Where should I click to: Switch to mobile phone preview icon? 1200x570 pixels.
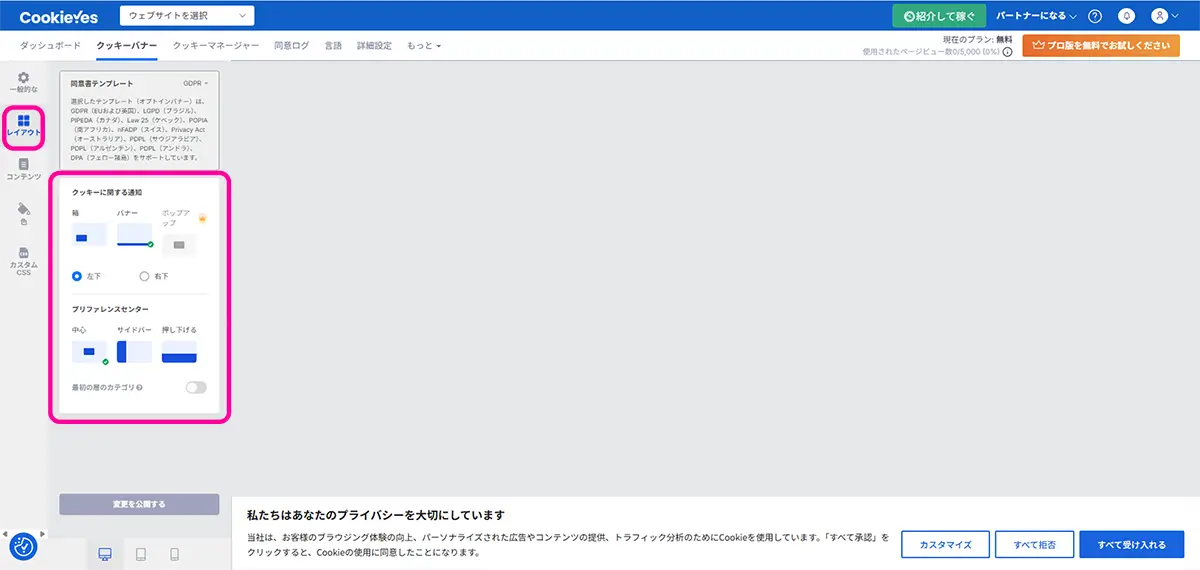(x=174, y=554)
